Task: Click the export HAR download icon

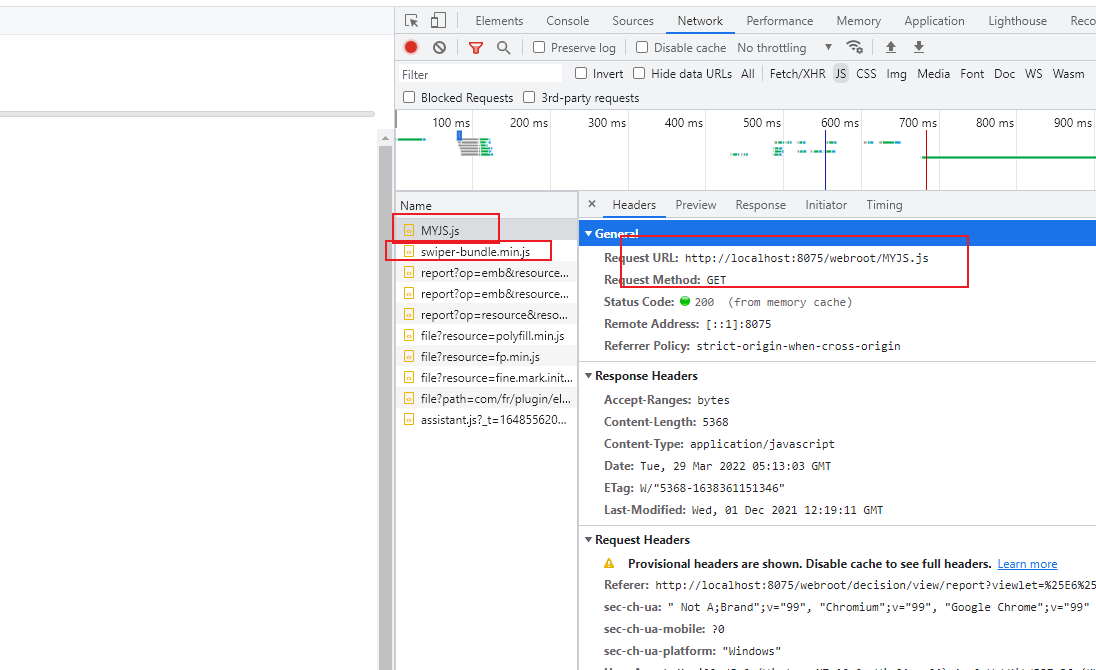Action: tap(918, 47)
